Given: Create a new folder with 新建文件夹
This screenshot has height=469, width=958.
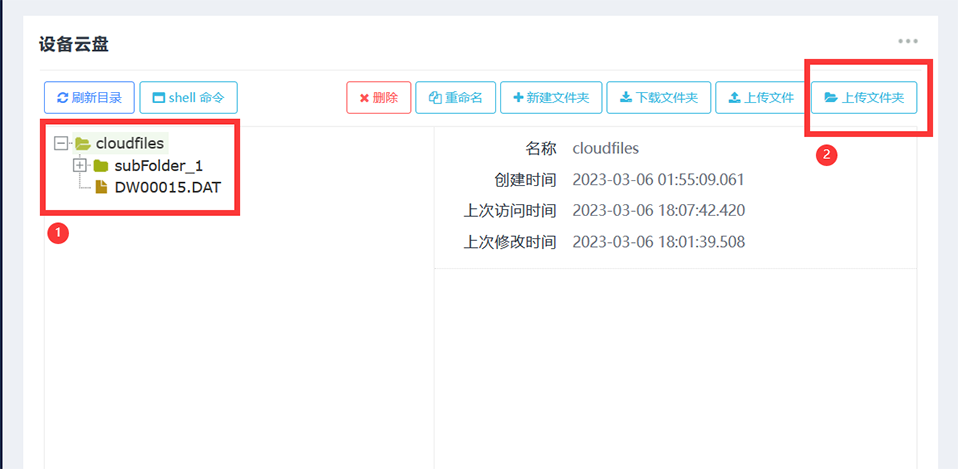Looking at the screenshot, I should tap(550, 98).
